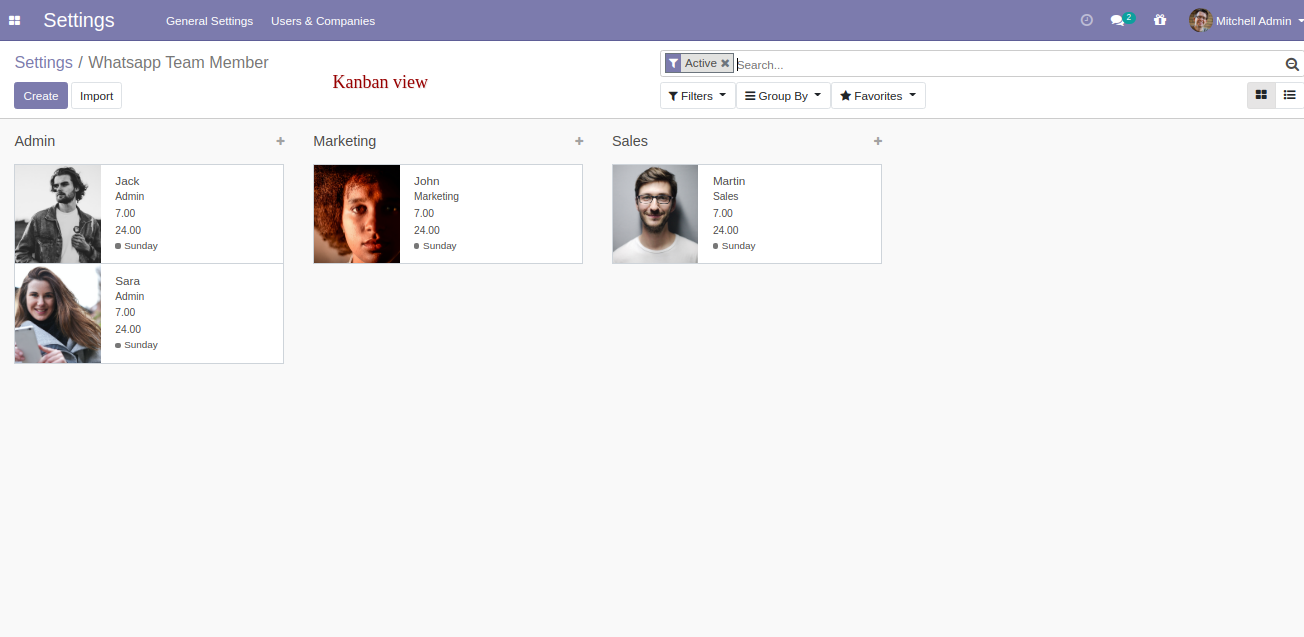Click the Marketing team label on John's card
Screen dimensions: 1304x637
pos(436,197)
